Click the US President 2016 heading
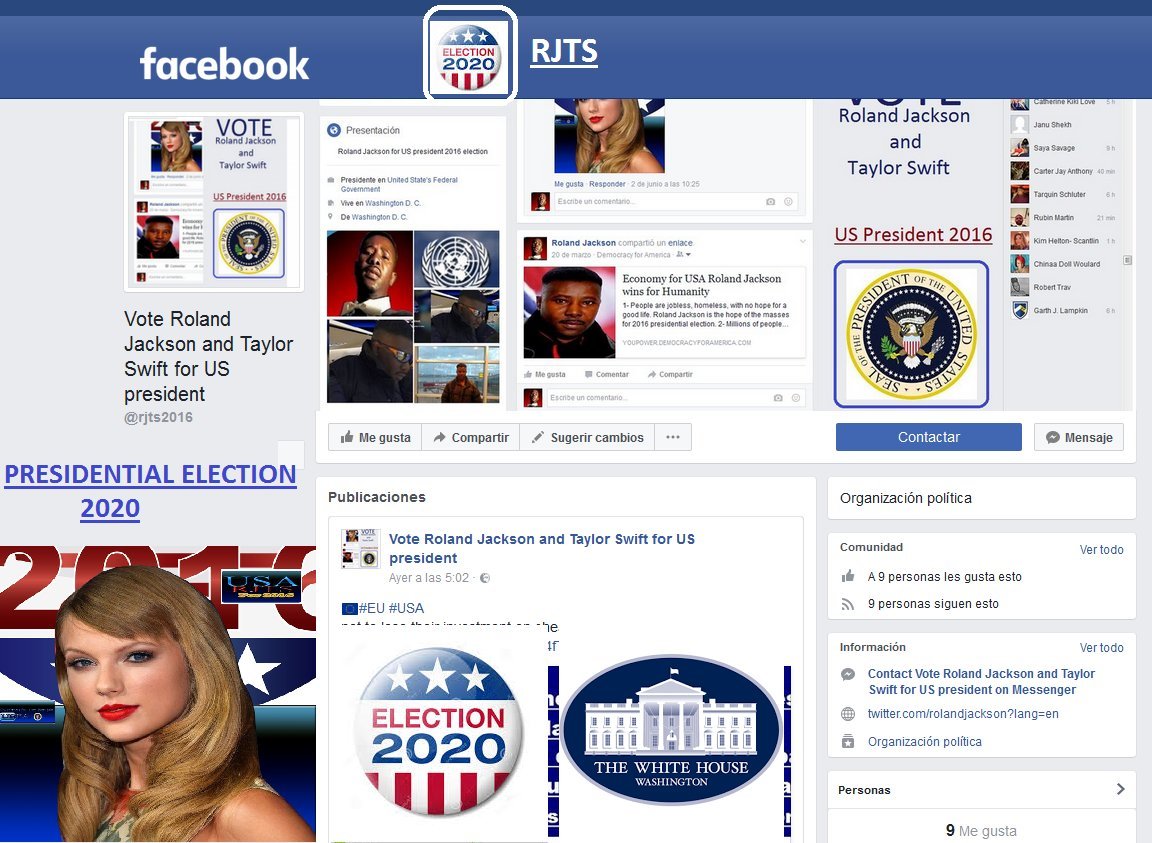1152x843 pixels. pyautogui.click(x=913, y=234)
